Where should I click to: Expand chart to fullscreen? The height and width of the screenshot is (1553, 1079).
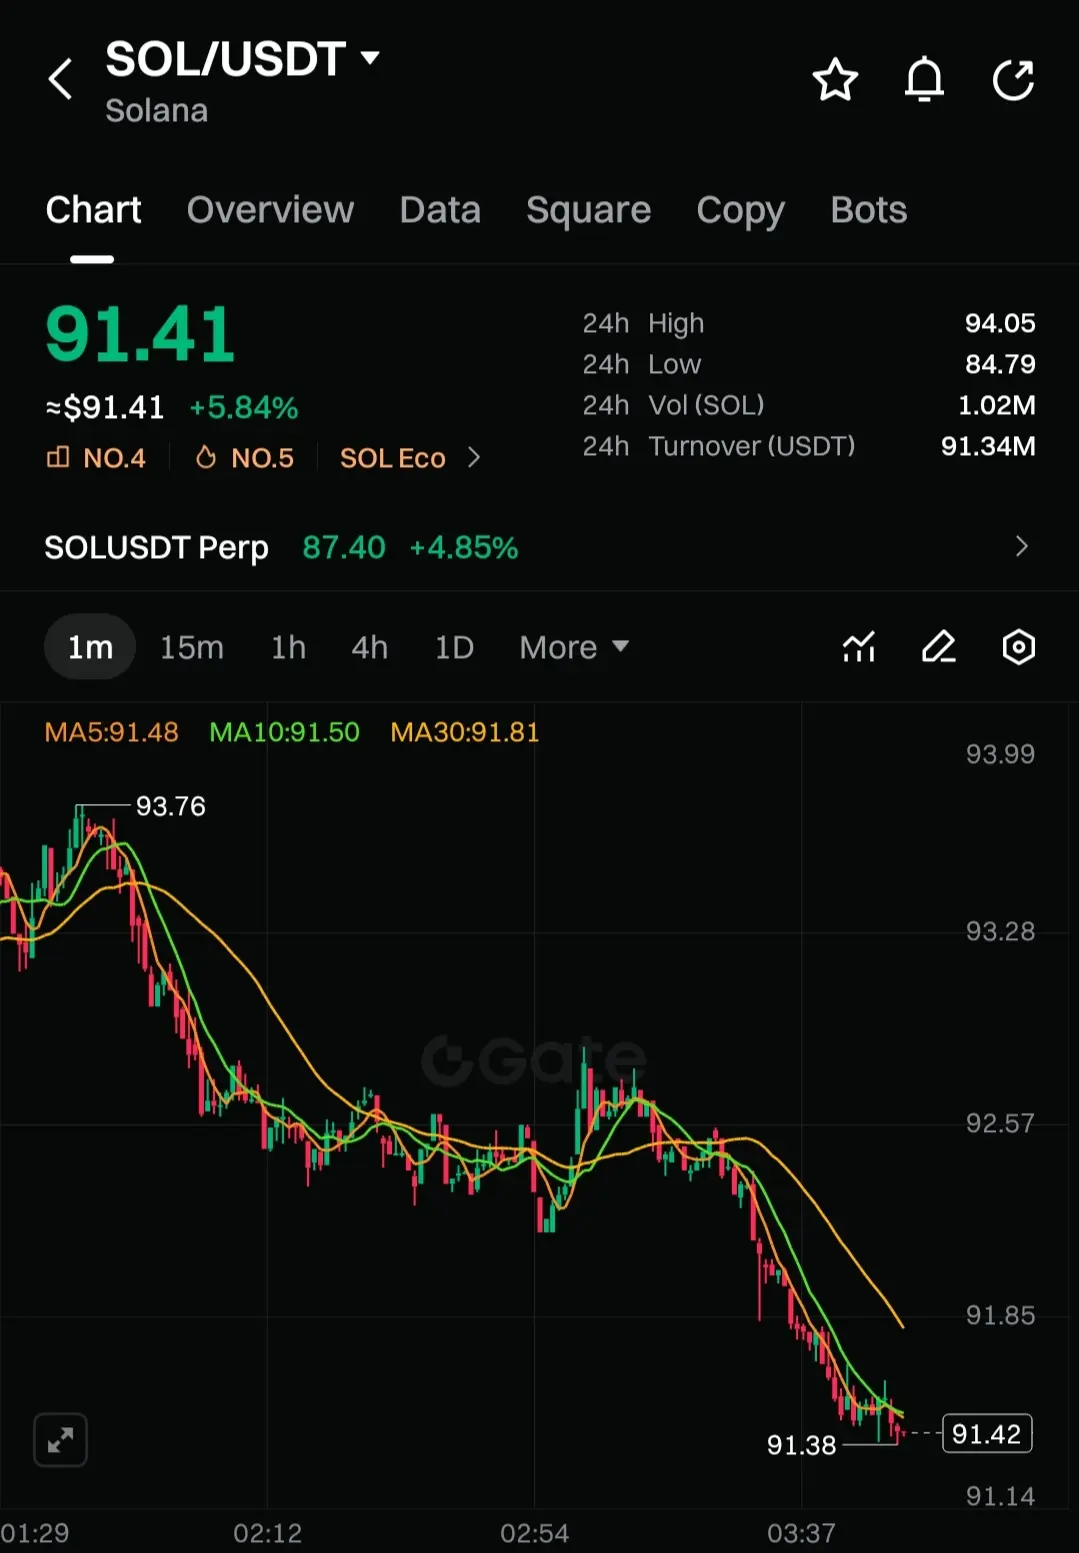[x=60, y=1440]
